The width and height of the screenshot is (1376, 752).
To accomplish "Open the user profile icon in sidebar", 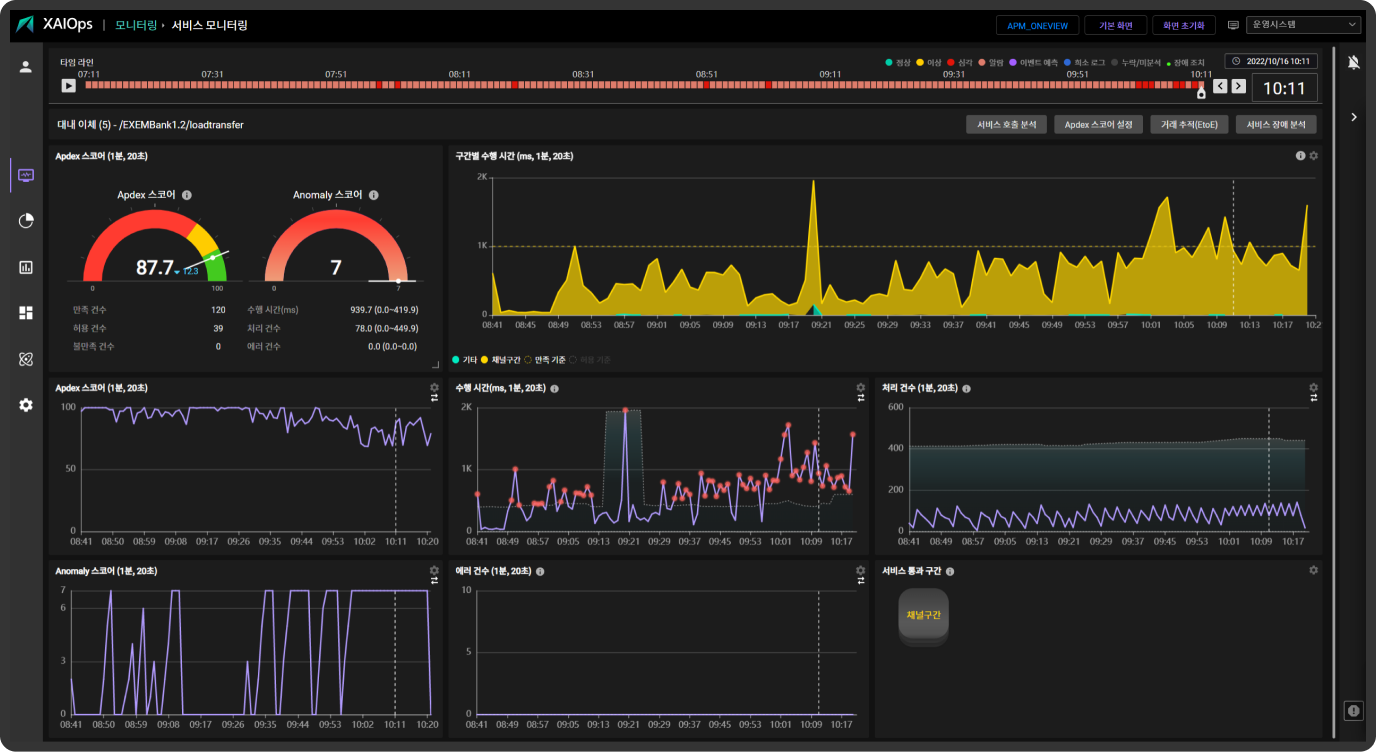I will point(26,67).
